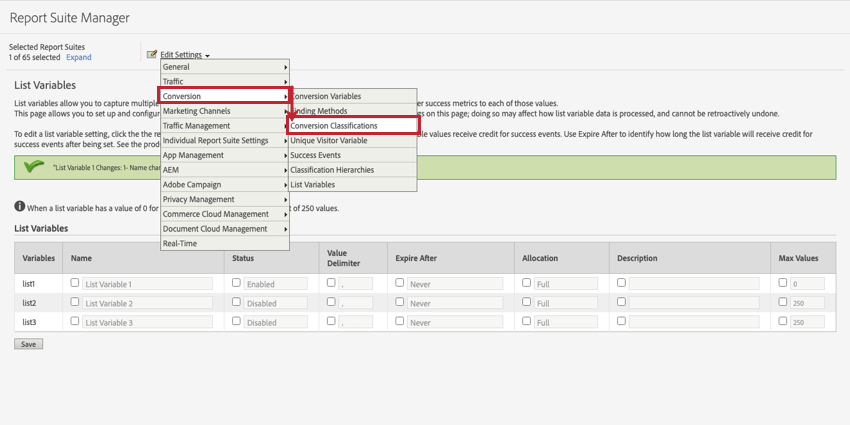850x425 pixels.
Task: Expand the Traffic submenu
Action: 224,82
